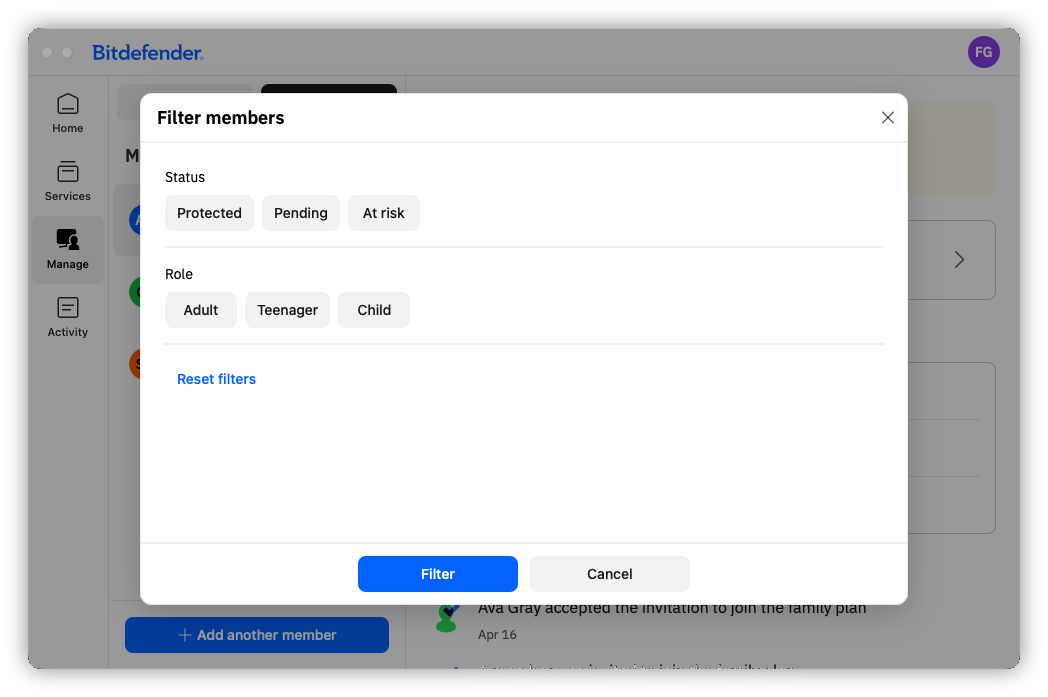
Task: Open the FG account avatar
Action: coord(983,52)
